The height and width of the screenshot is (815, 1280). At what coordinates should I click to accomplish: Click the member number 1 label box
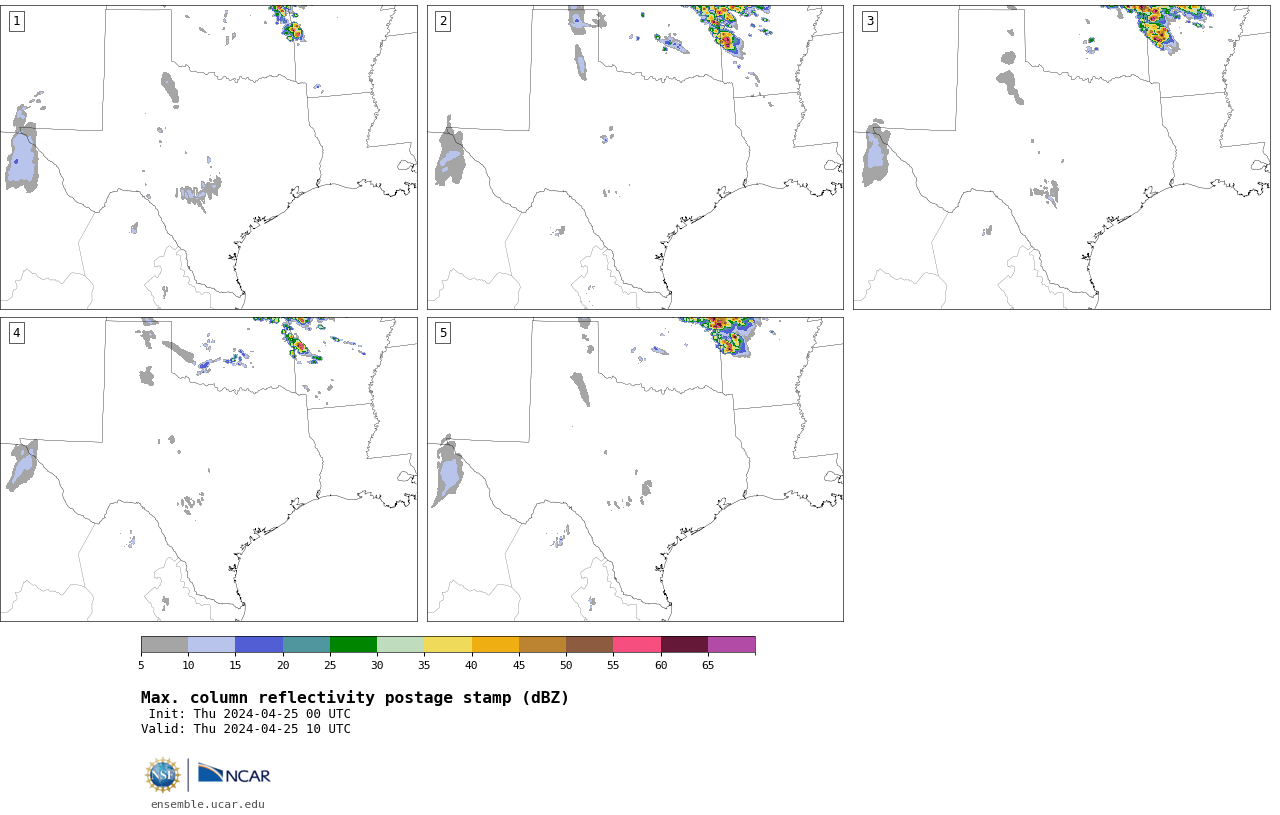click(16, 21)
